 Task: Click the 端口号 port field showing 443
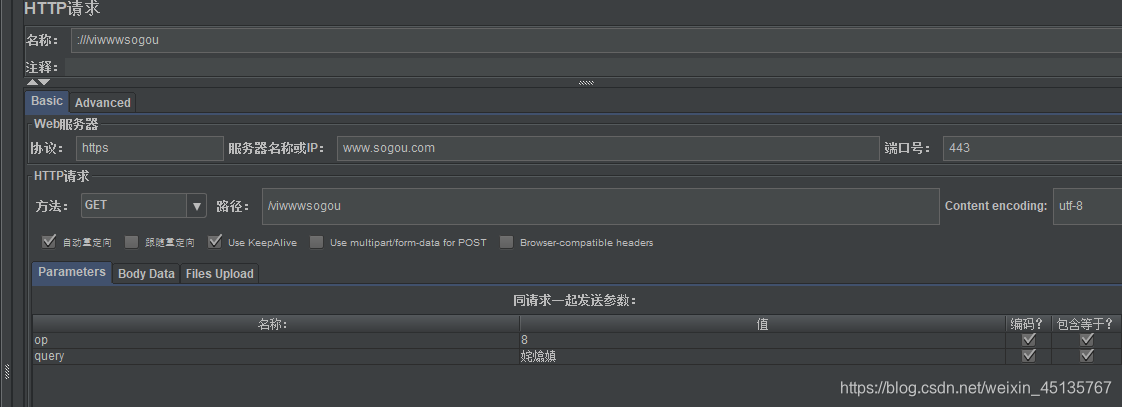tap(1032, 148)
